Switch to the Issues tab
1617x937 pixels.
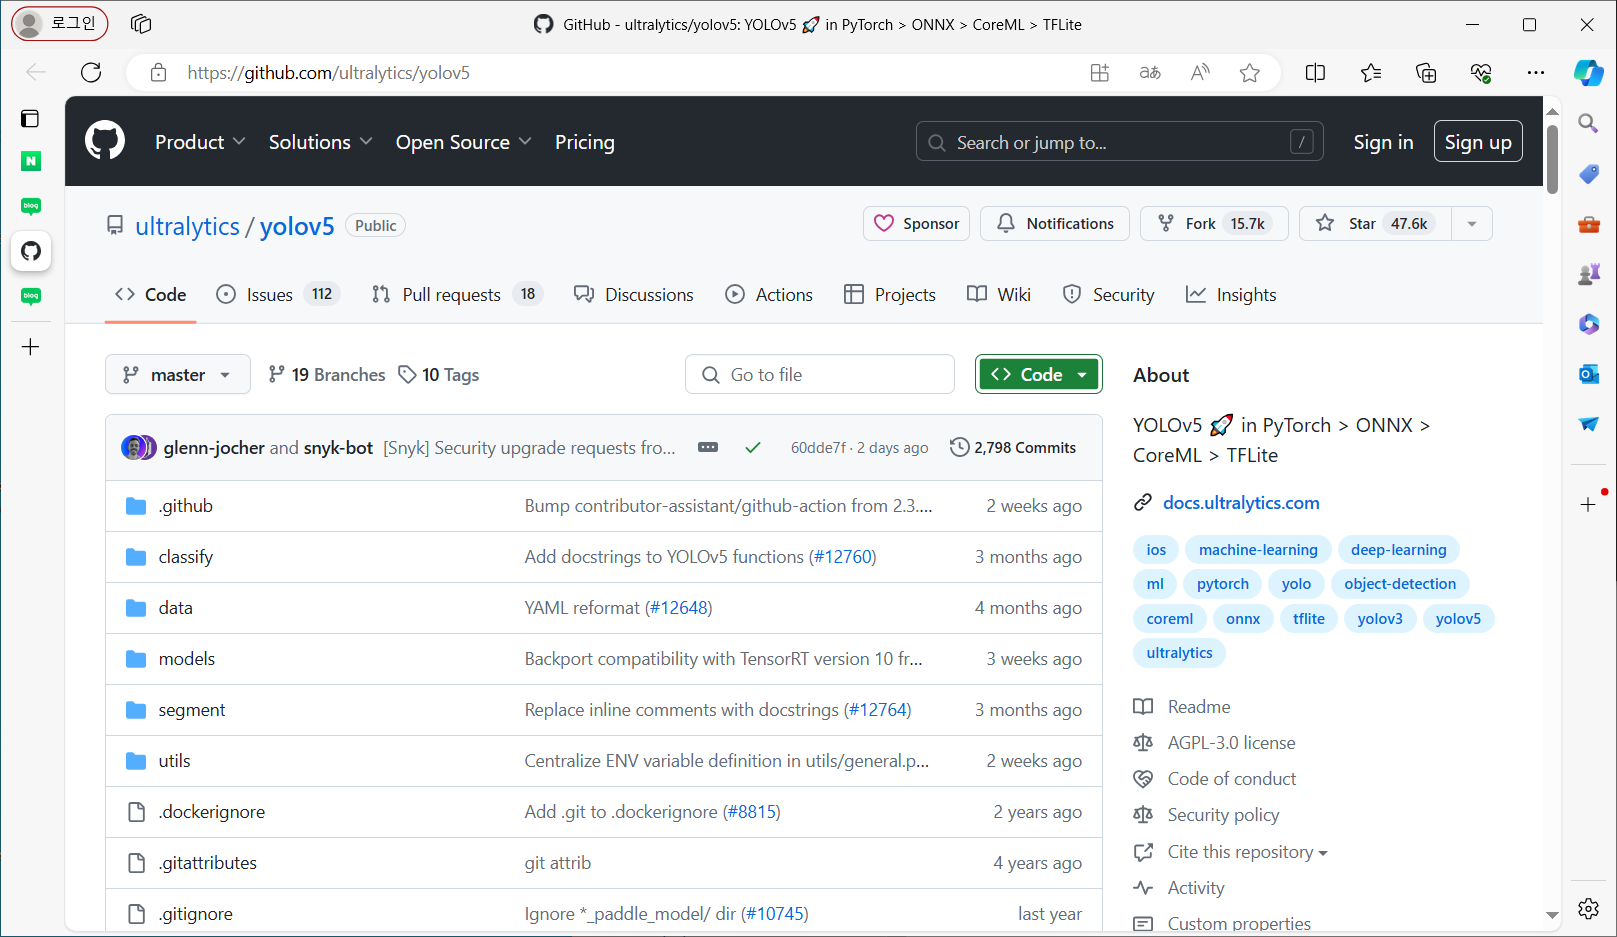[278, 294]
